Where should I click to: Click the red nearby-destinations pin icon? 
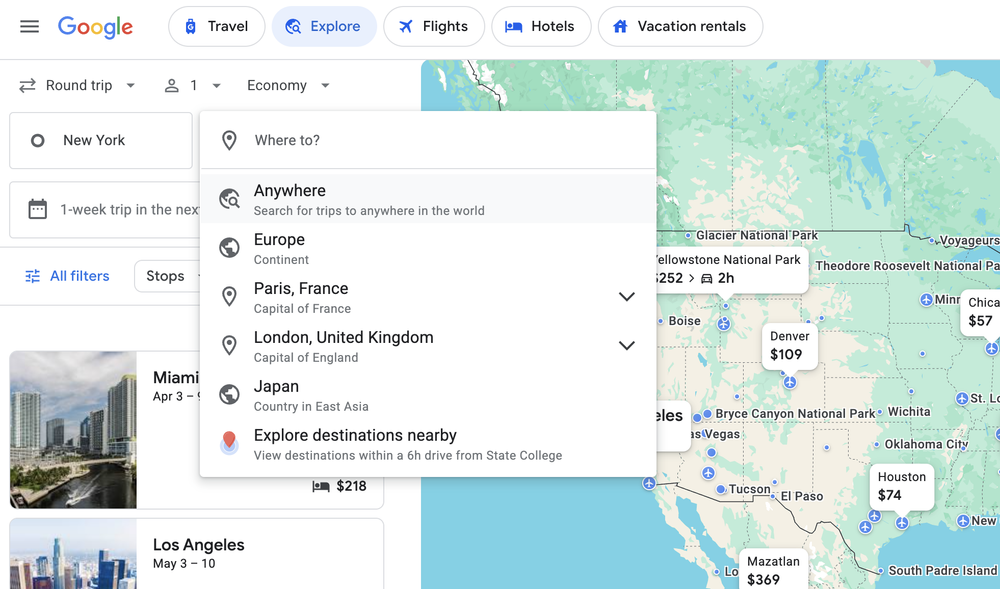pos(229,442)
